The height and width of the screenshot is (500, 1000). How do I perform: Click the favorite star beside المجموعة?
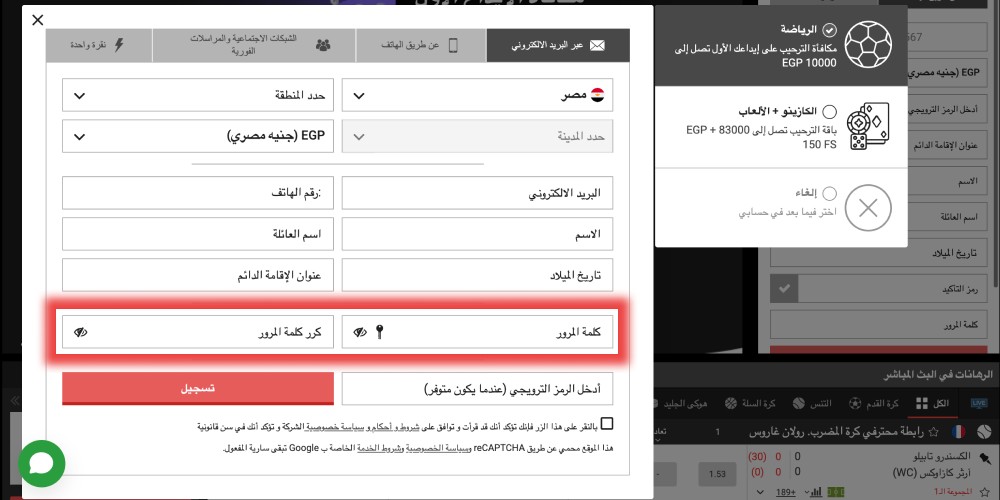(987, 492)
